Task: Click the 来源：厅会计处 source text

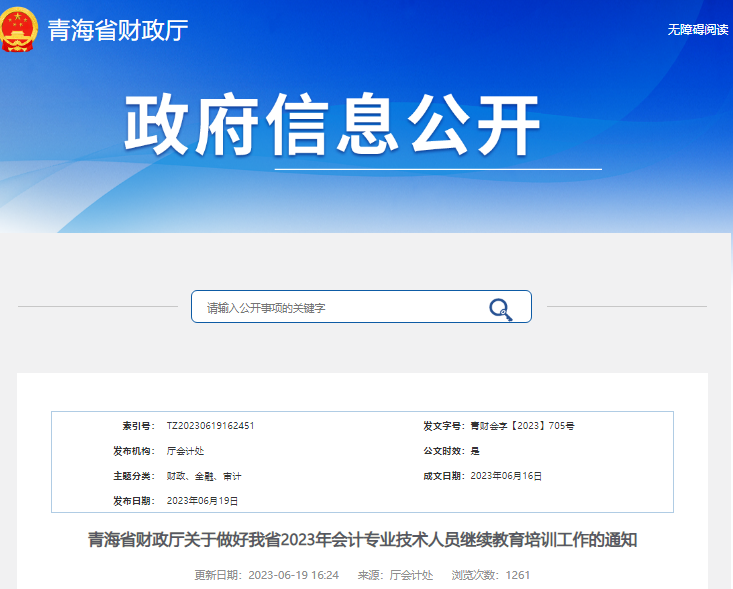Action: (x=395, y=575)
